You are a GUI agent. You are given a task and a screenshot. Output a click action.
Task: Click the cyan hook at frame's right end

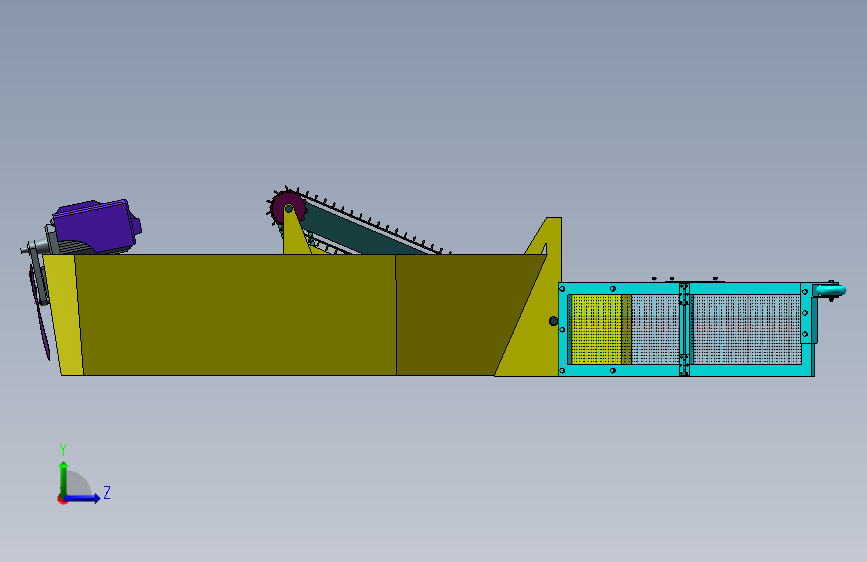(831, 290)
